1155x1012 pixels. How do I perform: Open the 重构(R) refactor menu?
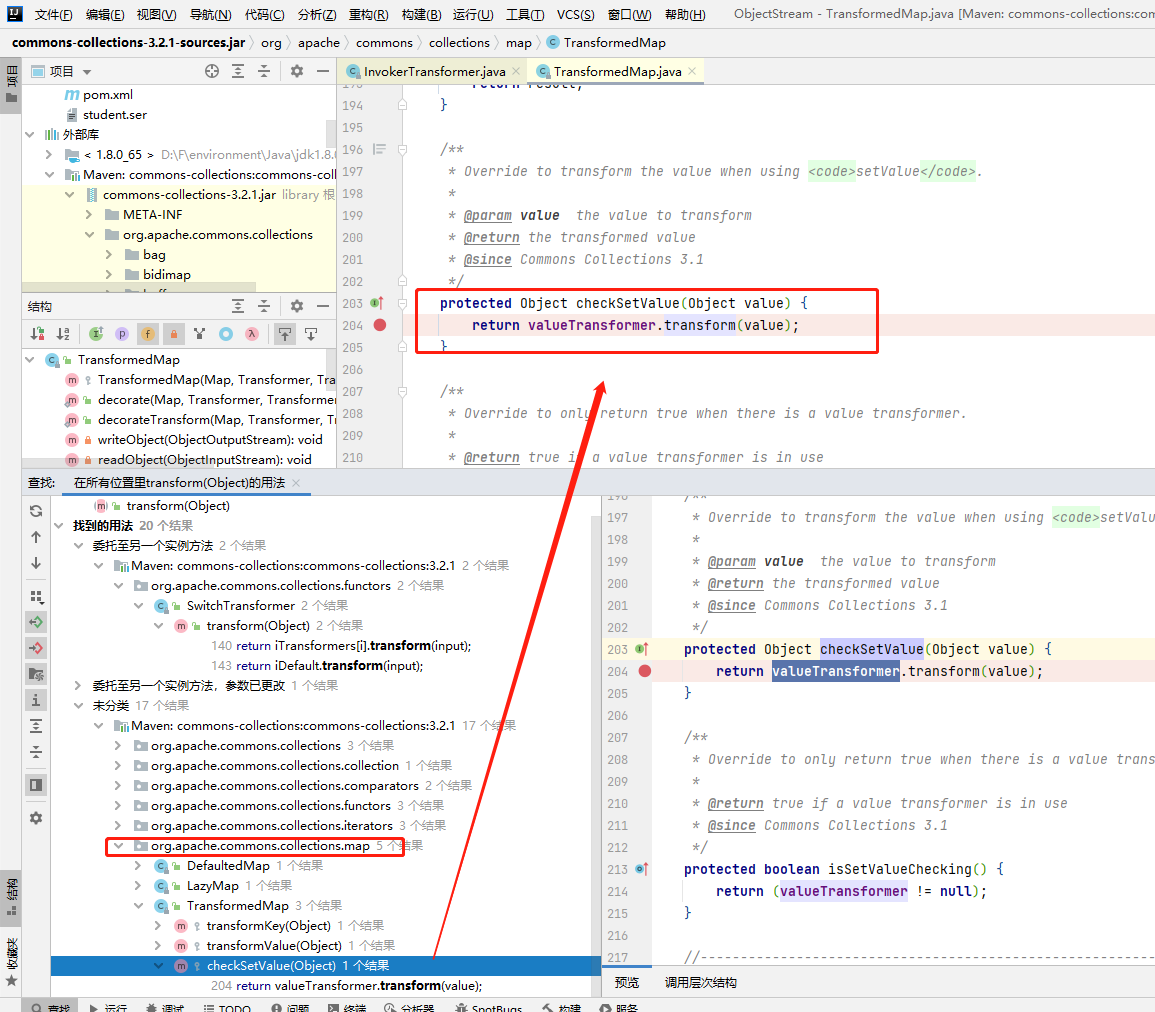368,15
